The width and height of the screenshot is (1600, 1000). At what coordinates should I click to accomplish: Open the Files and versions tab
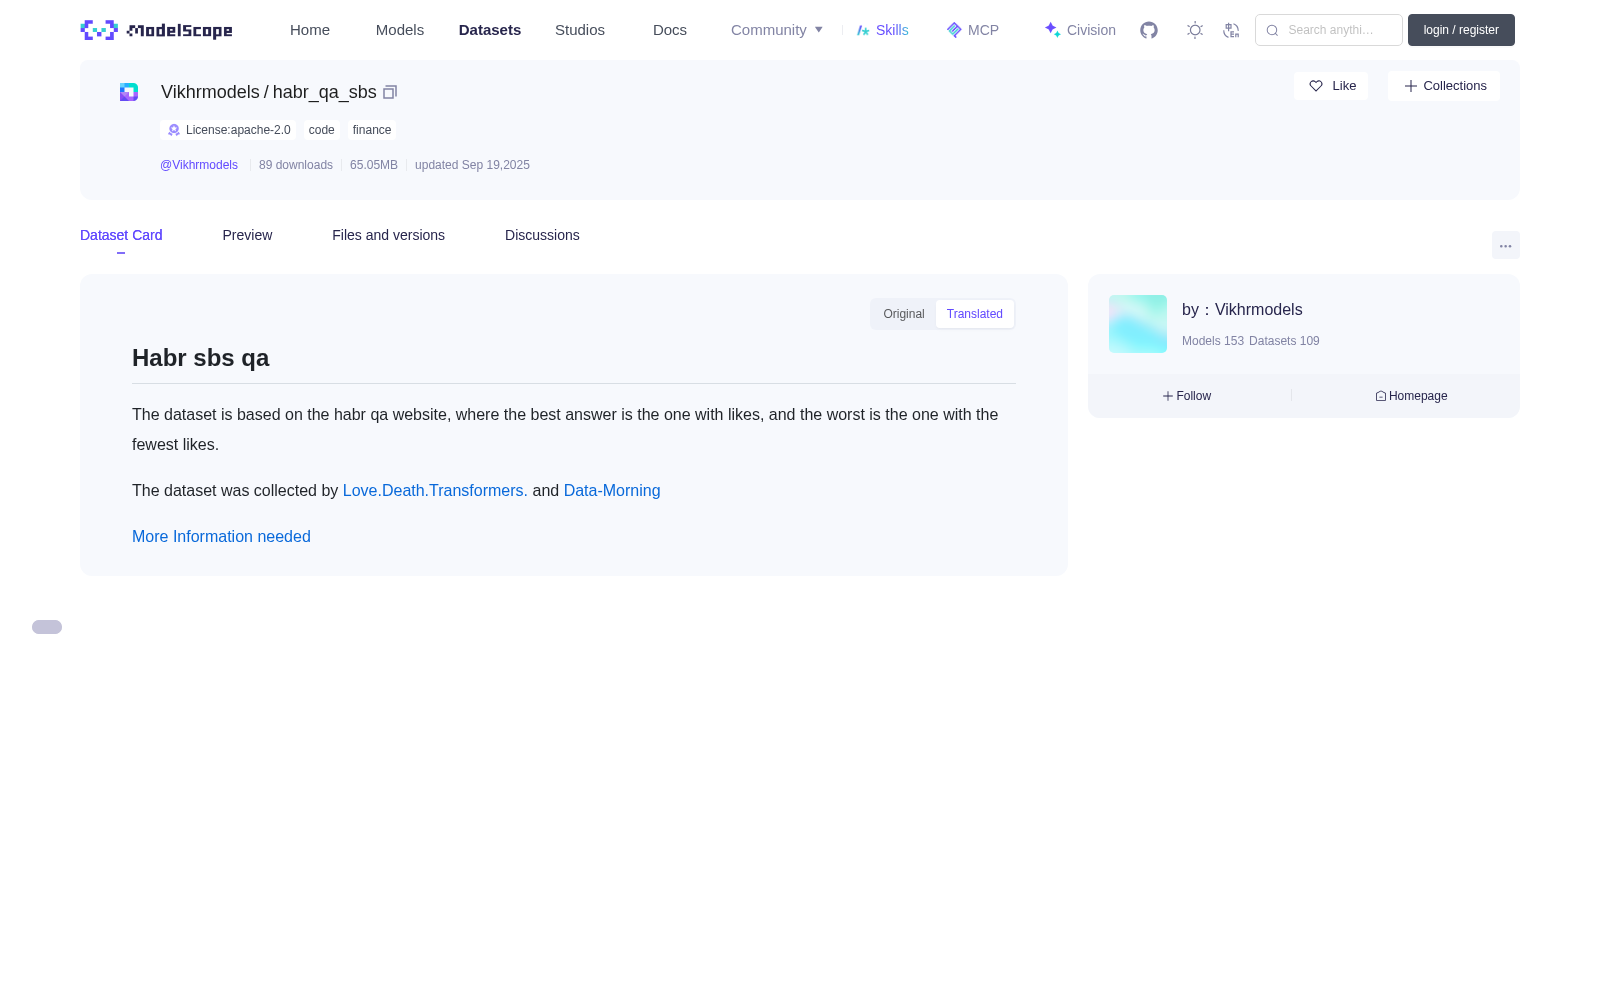pos(388,235)
